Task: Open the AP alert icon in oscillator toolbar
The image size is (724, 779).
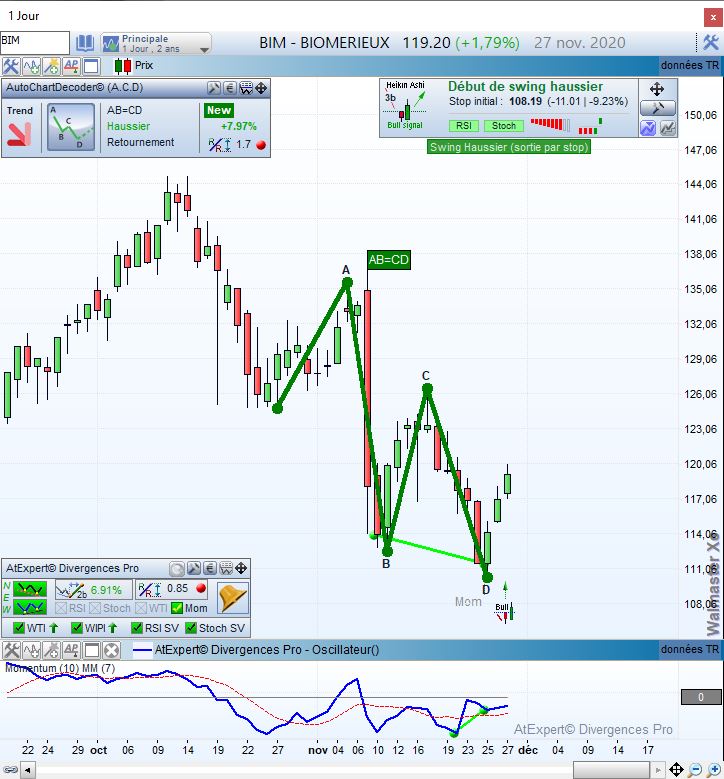Action: (x=71, y=650)
